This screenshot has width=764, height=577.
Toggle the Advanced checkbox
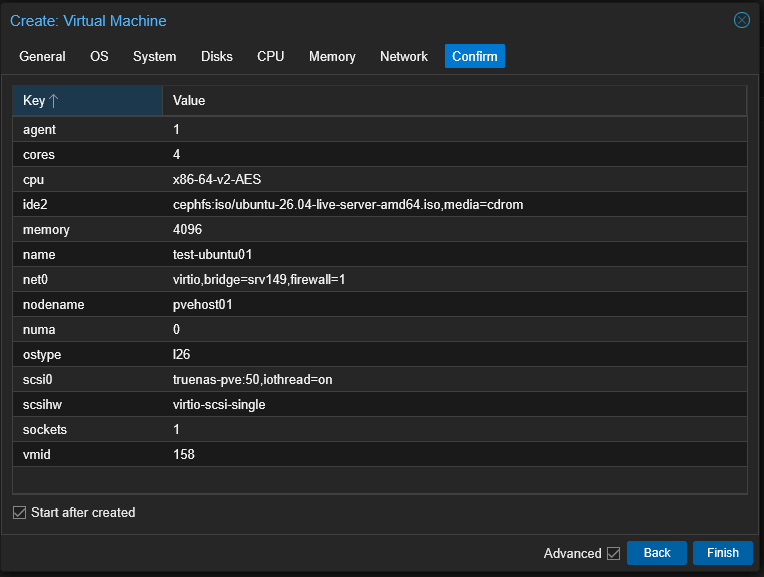point(613,553)
